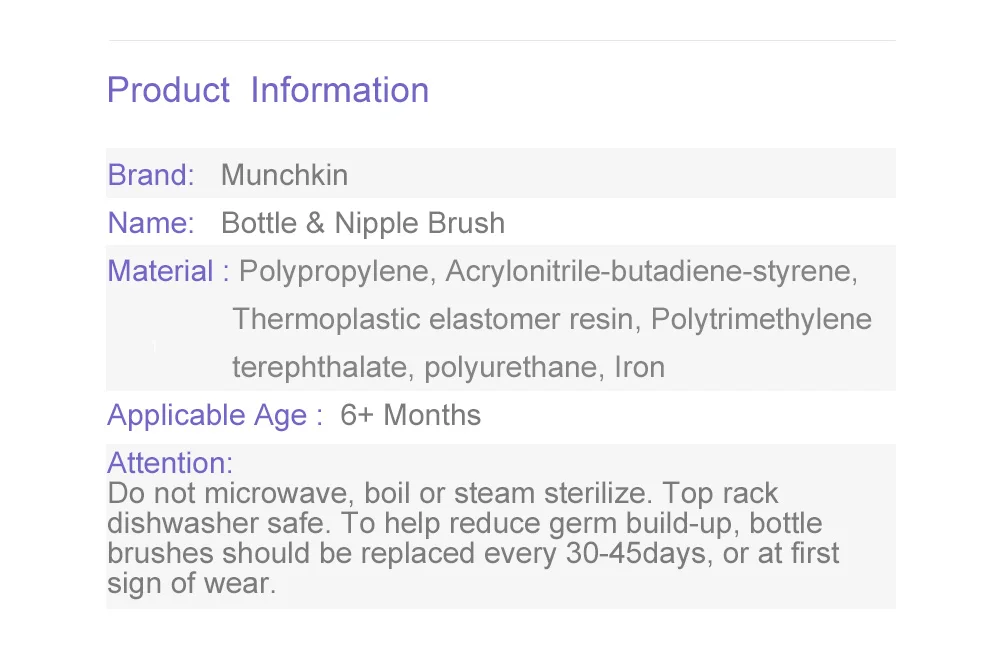The height and width of the screenshot is (646, 1000).
Task: Select the word Polytrimethylene
Action: click(761, 319)
